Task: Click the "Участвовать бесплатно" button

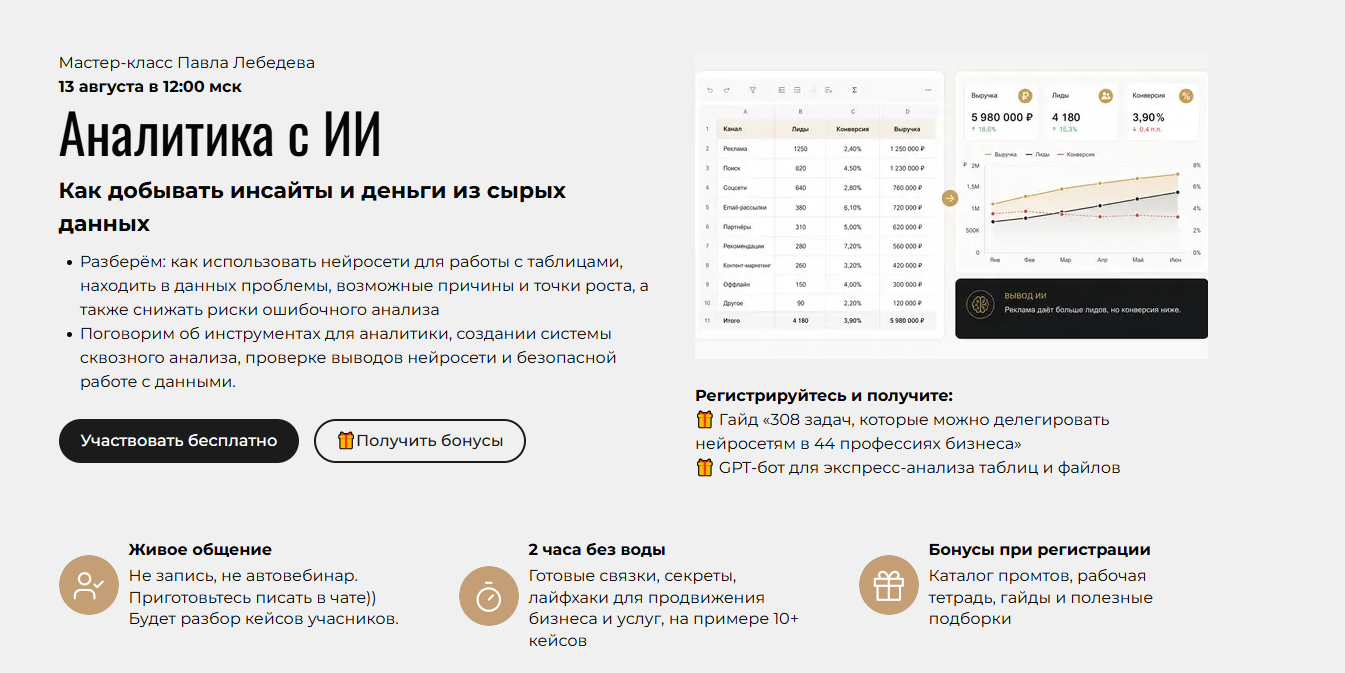Action: [179, 441]
